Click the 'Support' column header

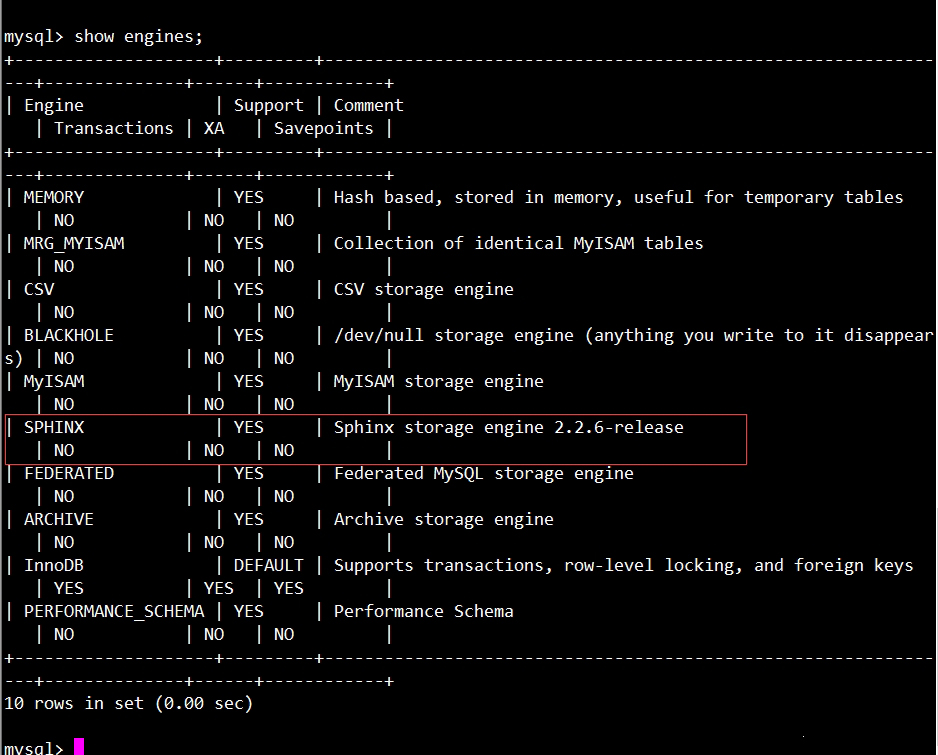pos(269,106)
